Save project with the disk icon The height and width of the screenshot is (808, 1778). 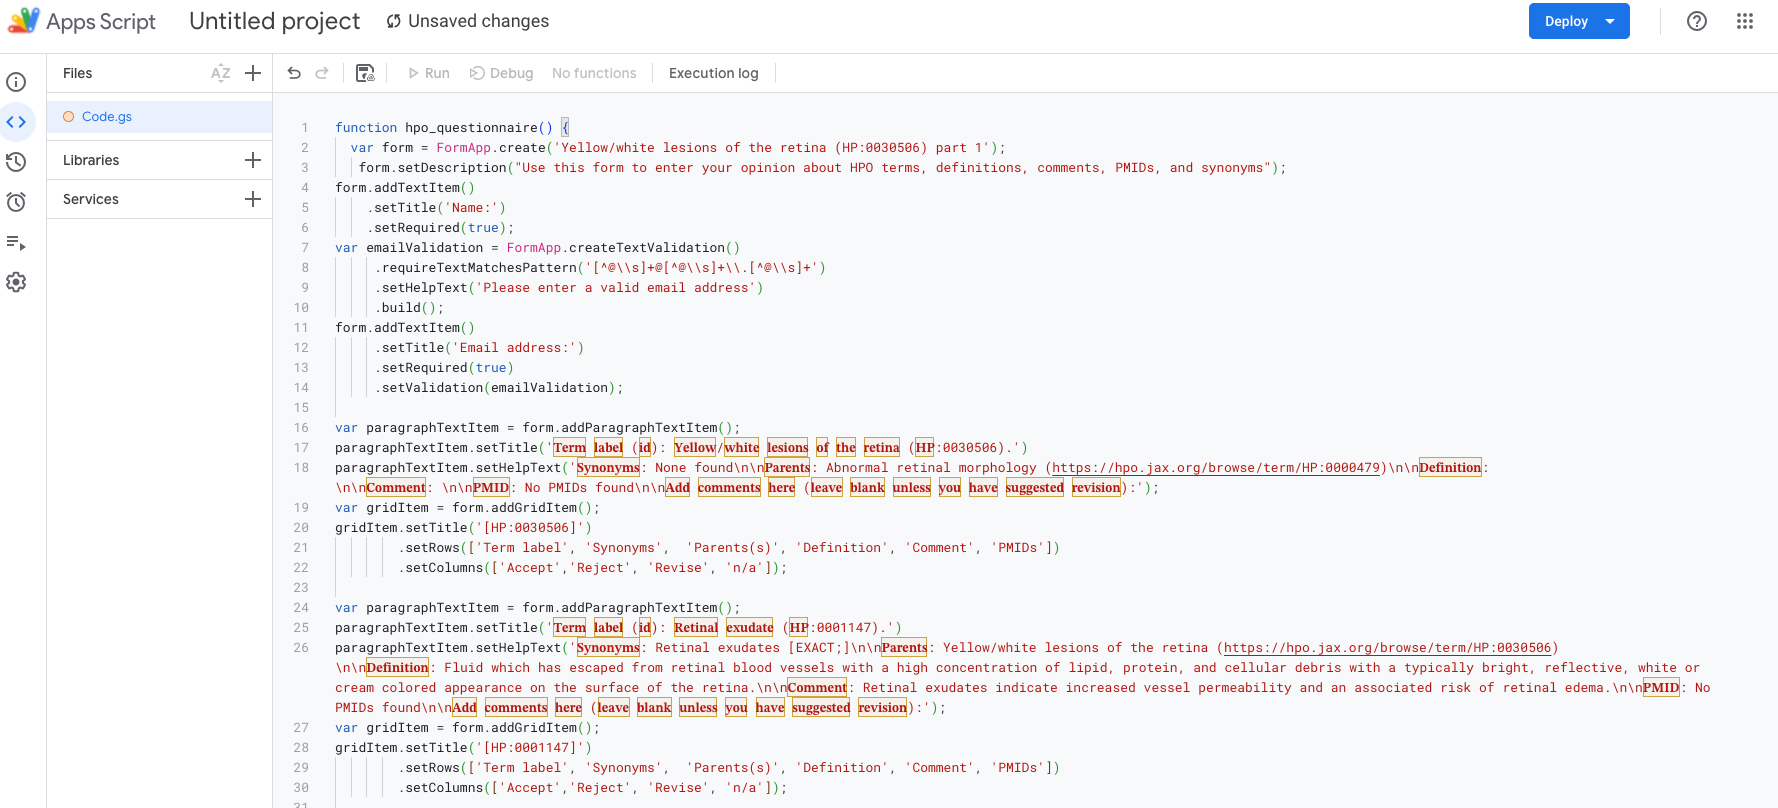(365, 73)
